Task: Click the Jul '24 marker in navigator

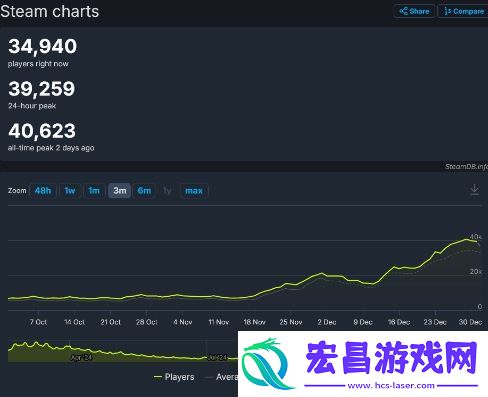Action: point(217,358)
